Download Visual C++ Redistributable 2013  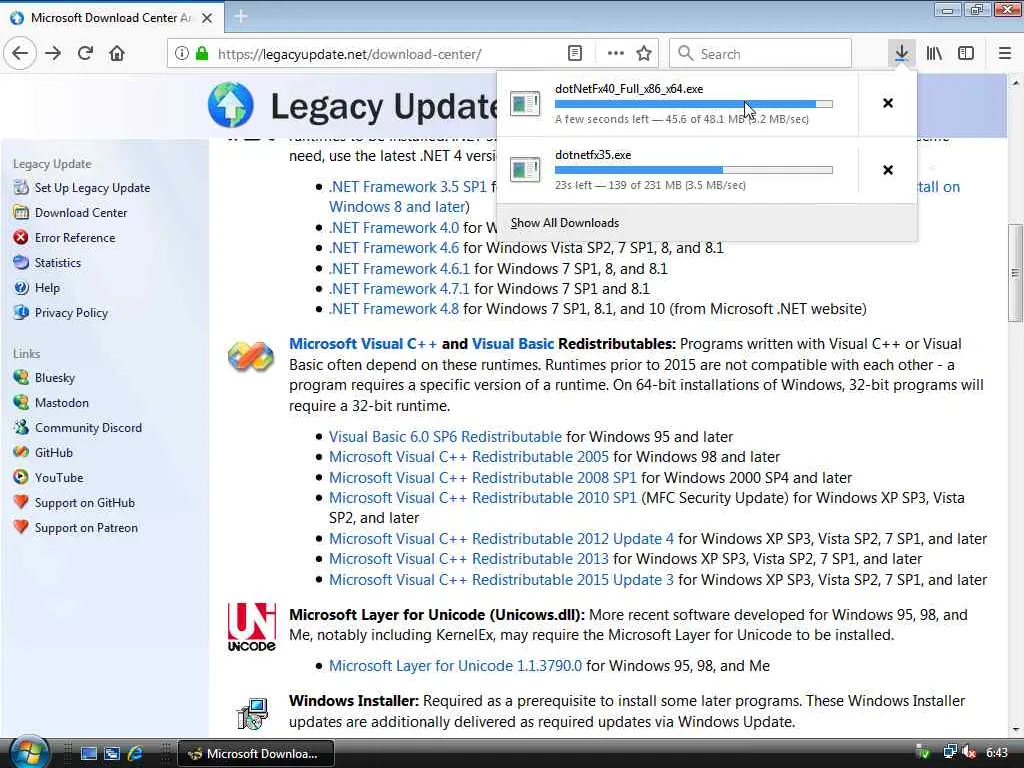point(468,560)
